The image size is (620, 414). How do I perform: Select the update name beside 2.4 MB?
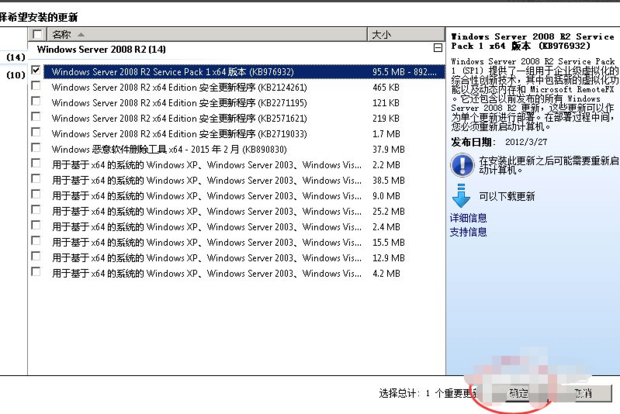point(206,227)
